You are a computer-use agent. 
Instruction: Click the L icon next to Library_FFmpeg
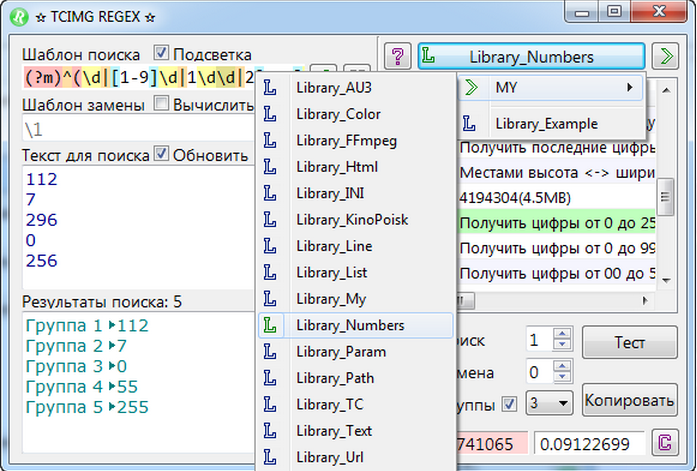tap(270, 140)
